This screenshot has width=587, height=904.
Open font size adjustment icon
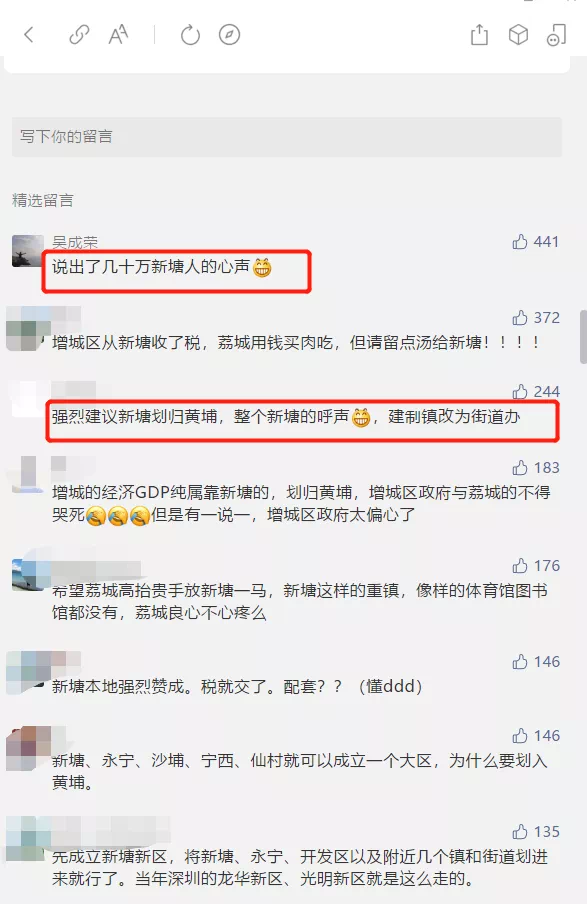pos(118,35)
